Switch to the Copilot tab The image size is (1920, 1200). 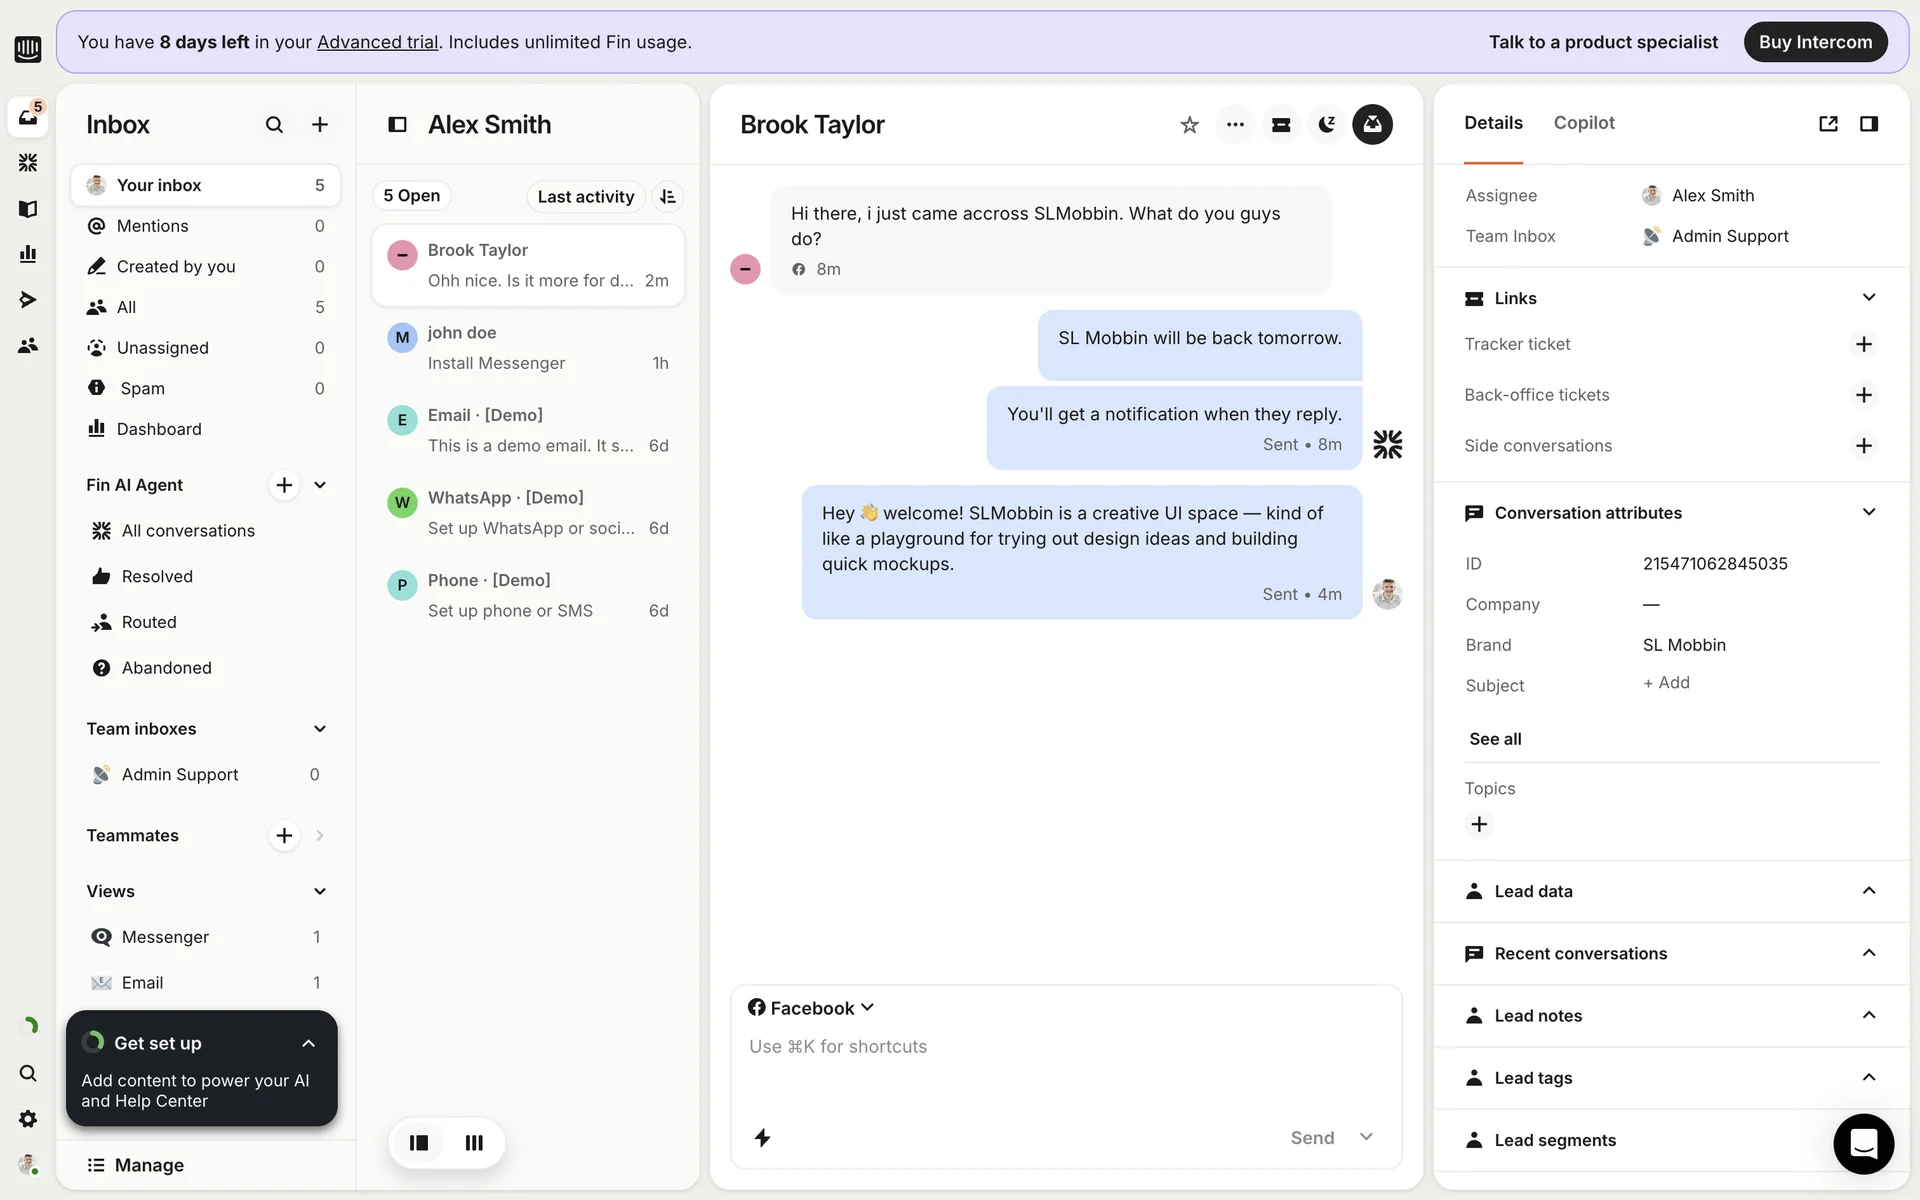1583,123
